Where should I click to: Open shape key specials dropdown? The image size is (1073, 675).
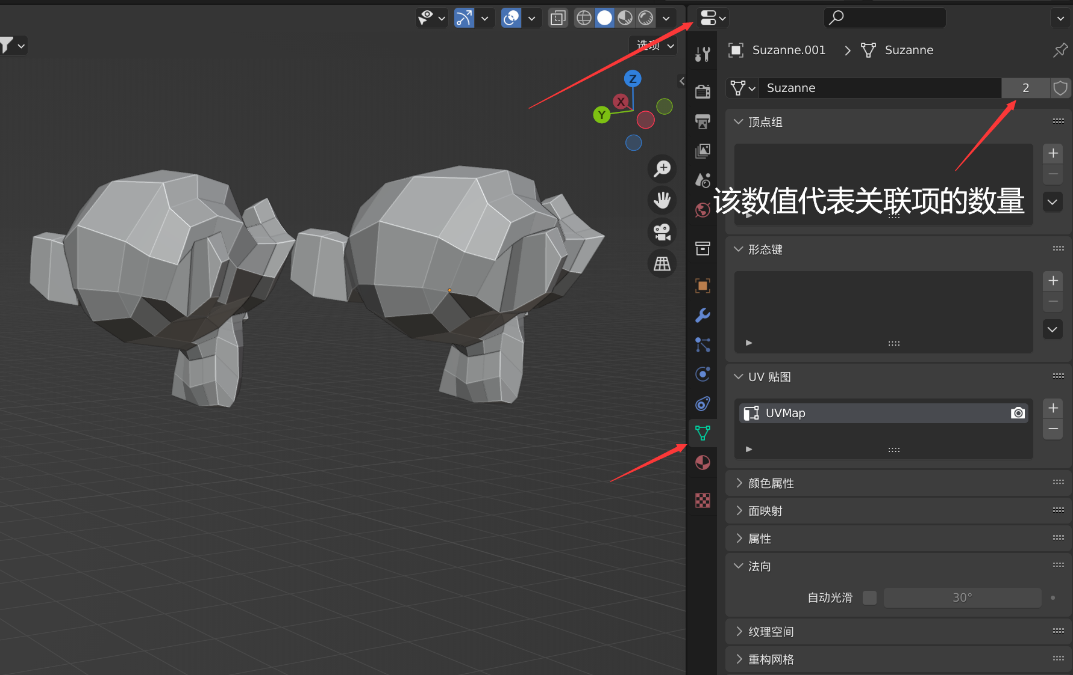tap(1053, 329)
